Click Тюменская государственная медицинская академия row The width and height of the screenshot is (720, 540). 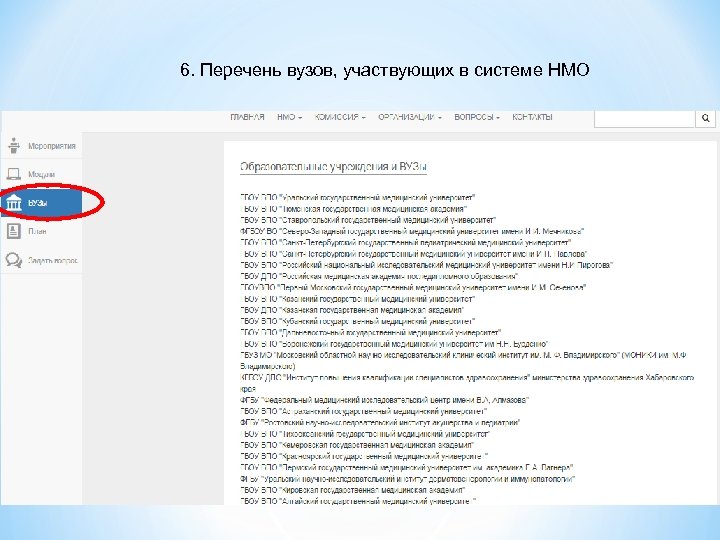(353, 209)
